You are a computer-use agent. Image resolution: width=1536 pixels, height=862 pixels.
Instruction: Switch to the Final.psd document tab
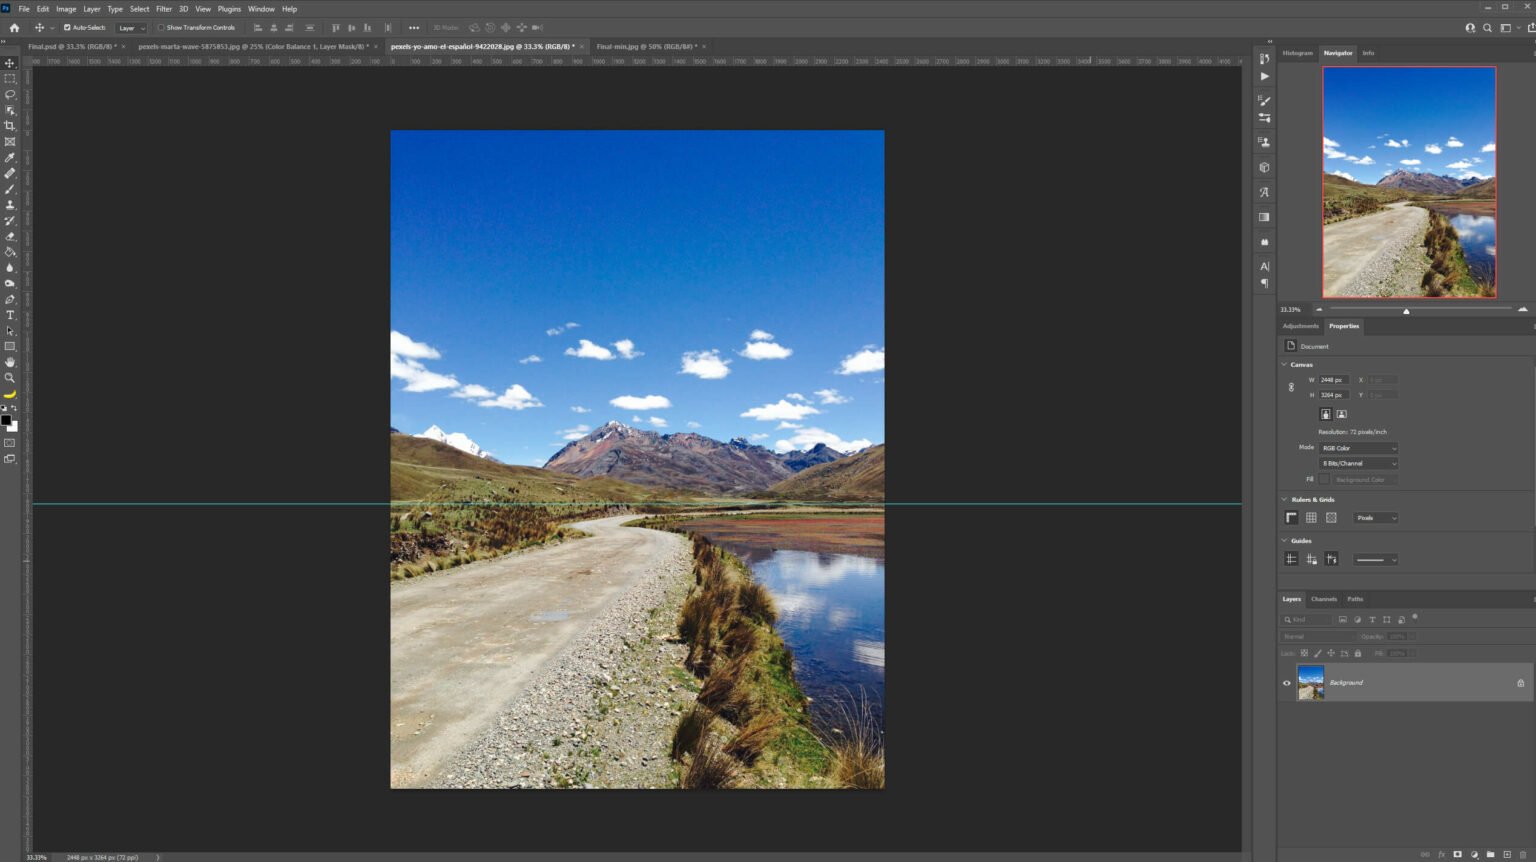coord(70,47)
